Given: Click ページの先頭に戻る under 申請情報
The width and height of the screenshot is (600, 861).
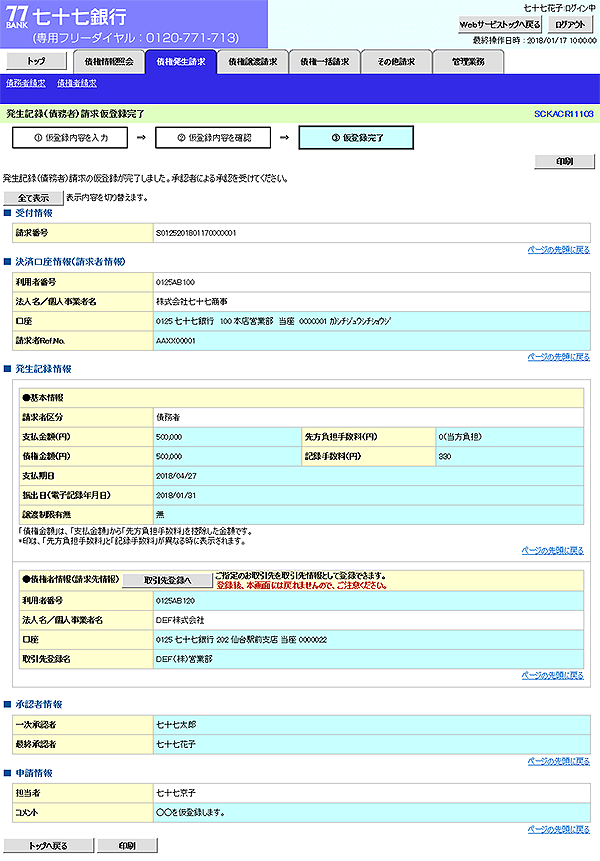Looking at the screenshot, I should pos(558,829).
